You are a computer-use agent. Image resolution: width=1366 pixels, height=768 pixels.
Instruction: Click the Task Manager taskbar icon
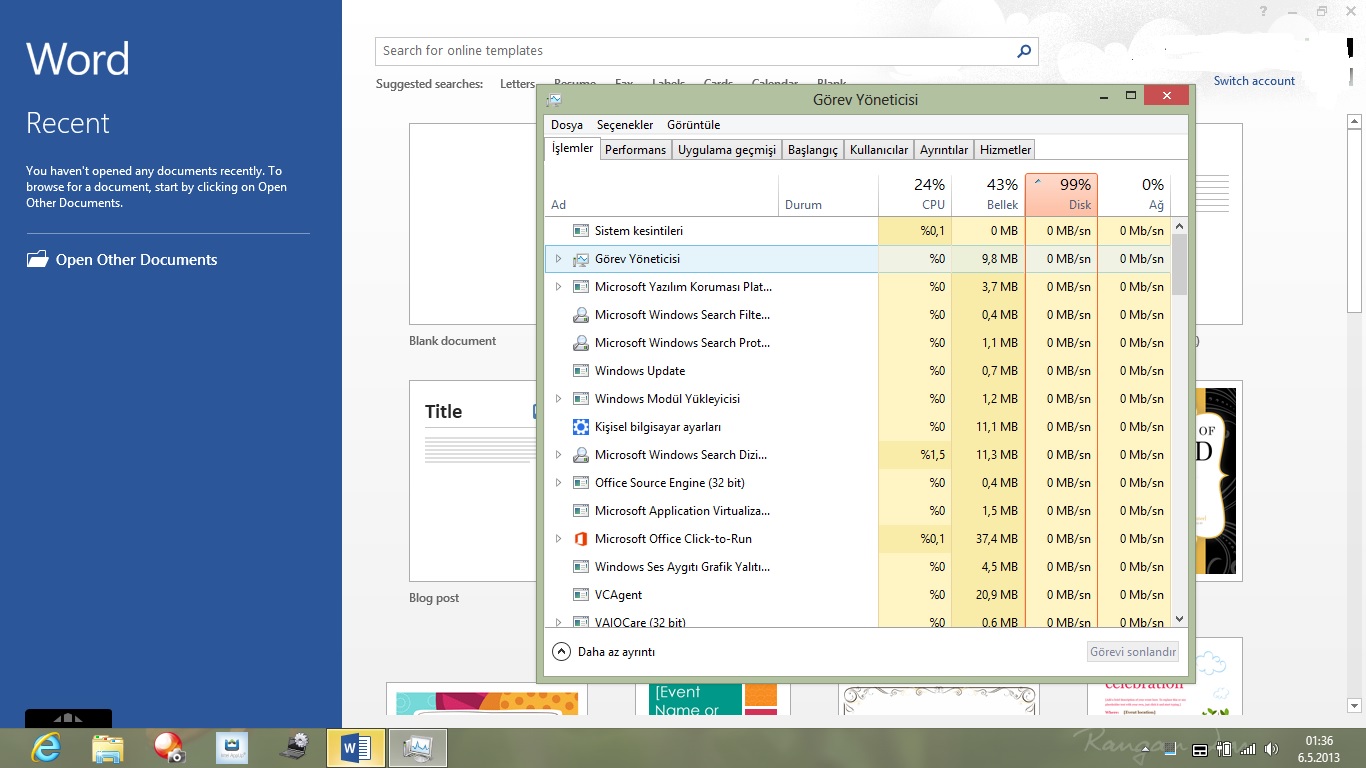[x=417, y=748]
